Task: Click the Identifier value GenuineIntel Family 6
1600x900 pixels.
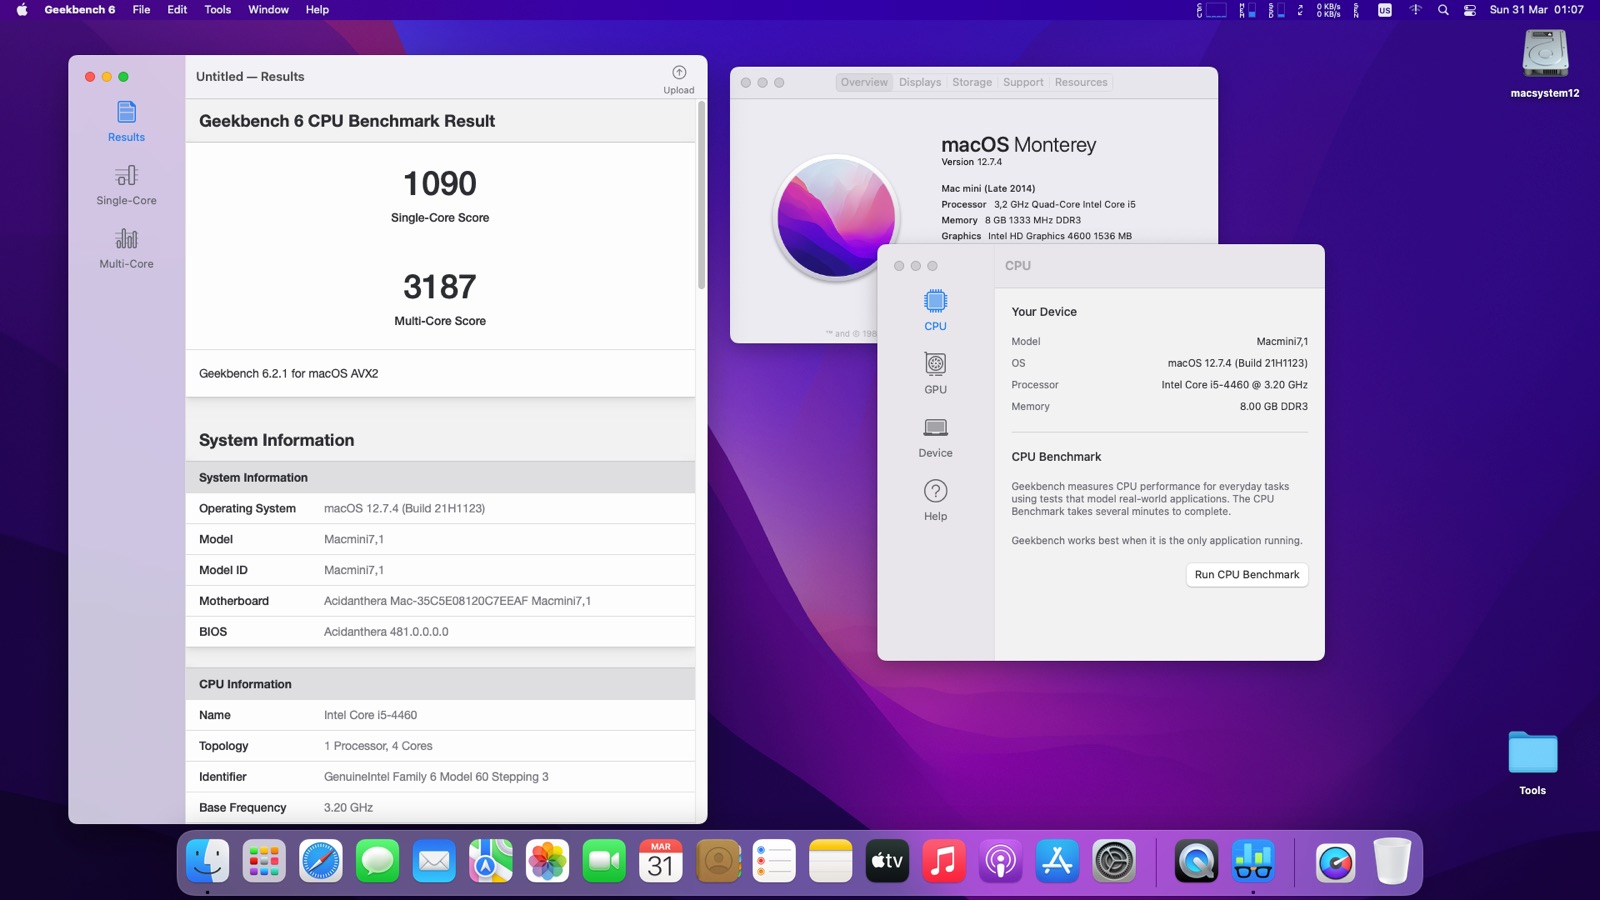Action: click(436, 777)
